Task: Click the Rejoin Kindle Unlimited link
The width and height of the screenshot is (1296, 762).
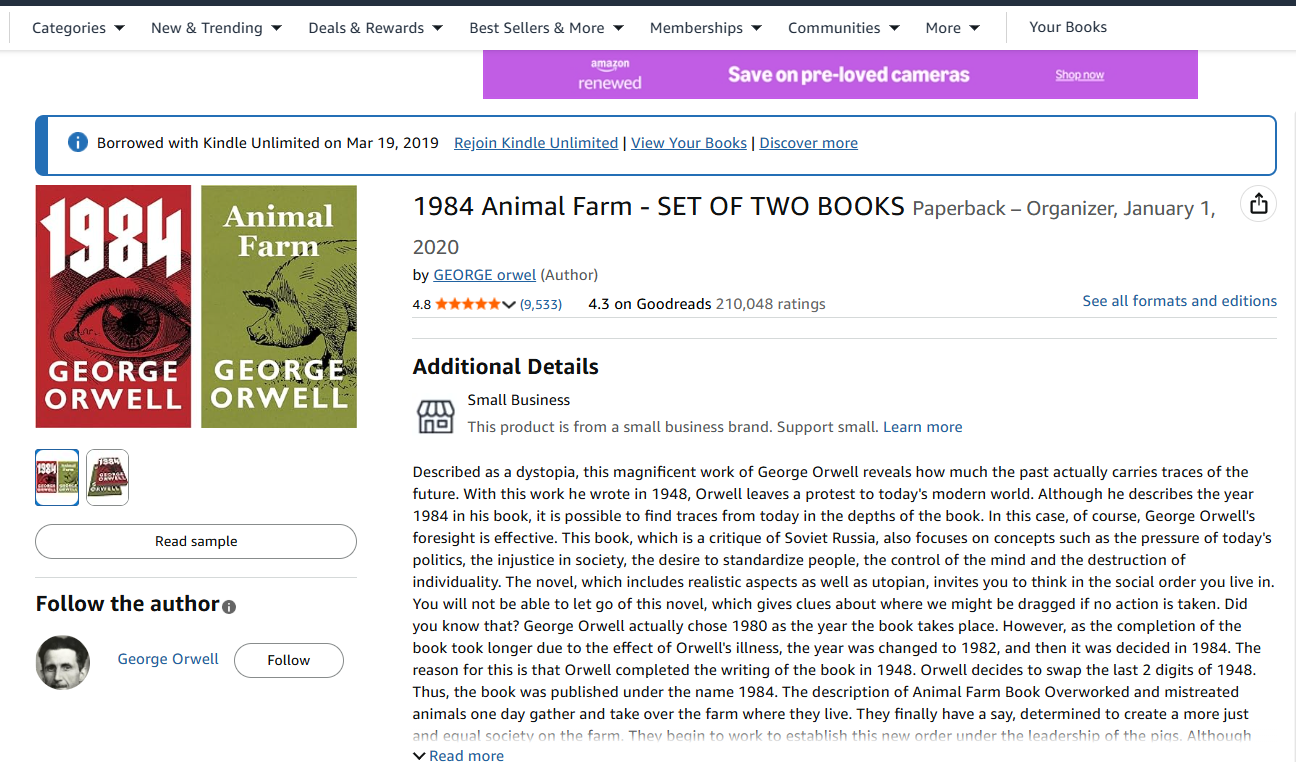Action: [x=536, y=143]
